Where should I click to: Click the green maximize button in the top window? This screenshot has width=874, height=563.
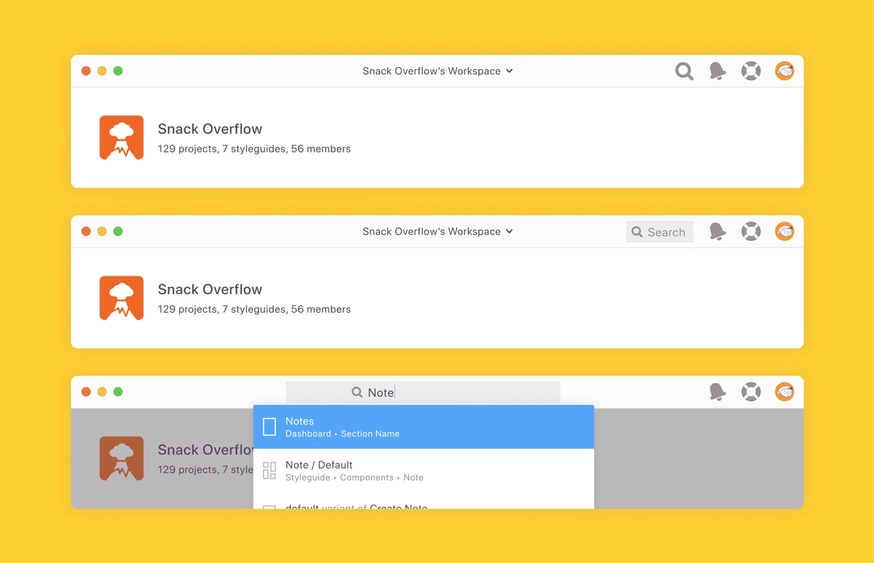[x=118, y=71]
